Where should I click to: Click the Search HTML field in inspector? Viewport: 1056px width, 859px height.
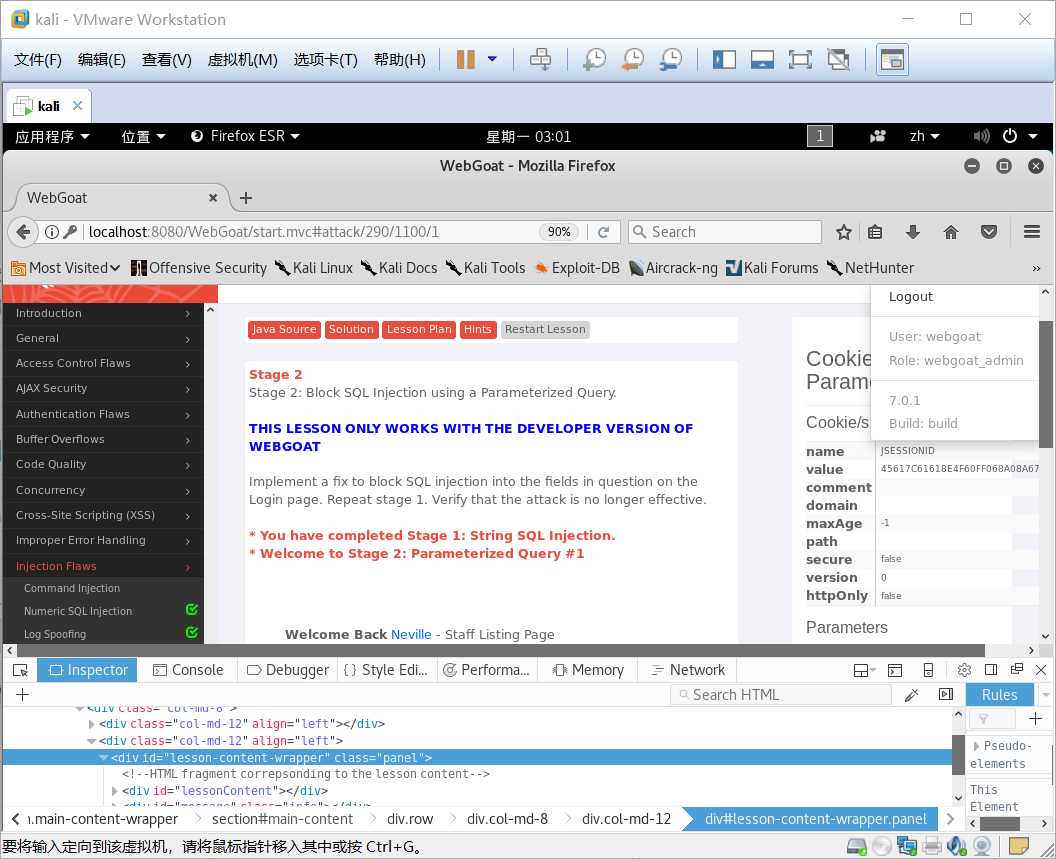point(781,695)
